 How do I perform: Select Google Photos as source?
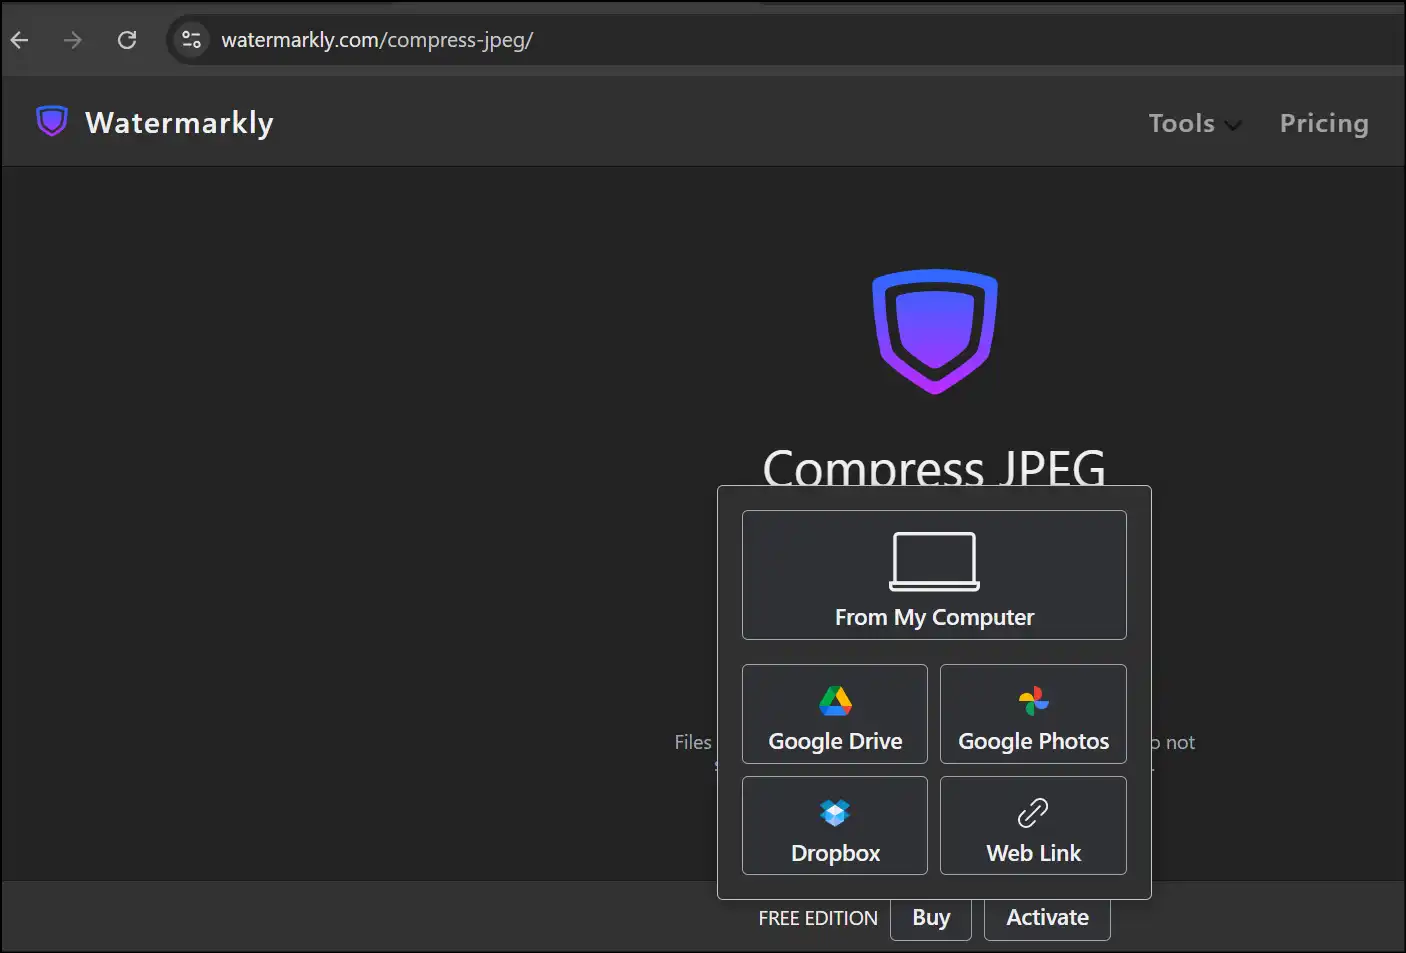(1033, 714)
